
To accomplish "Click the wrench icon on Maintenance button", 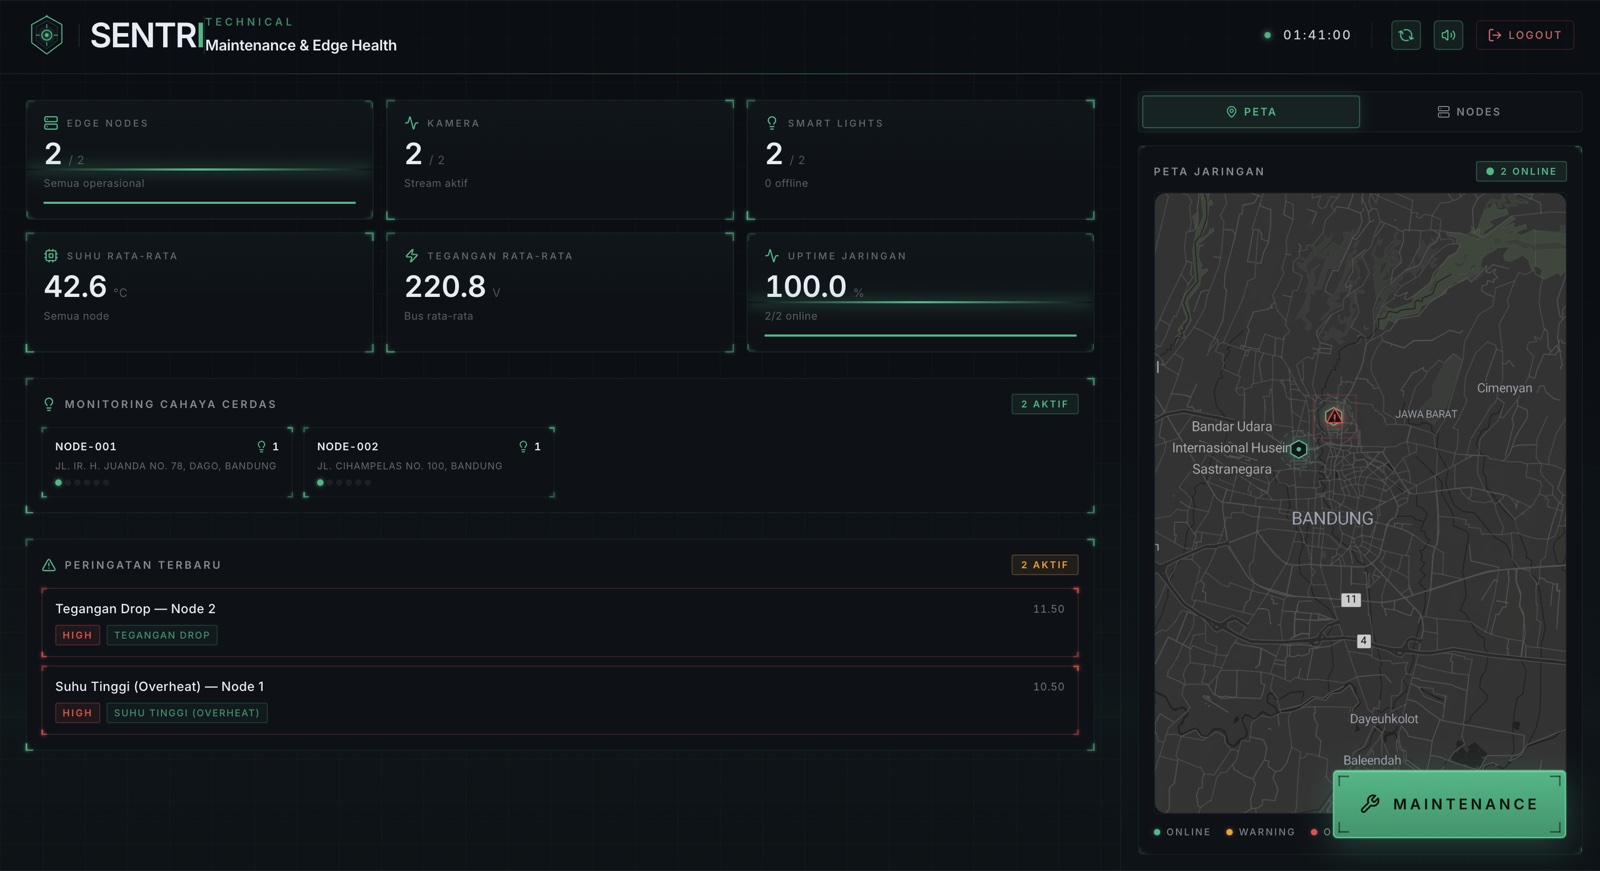I will pos(1370,804).
